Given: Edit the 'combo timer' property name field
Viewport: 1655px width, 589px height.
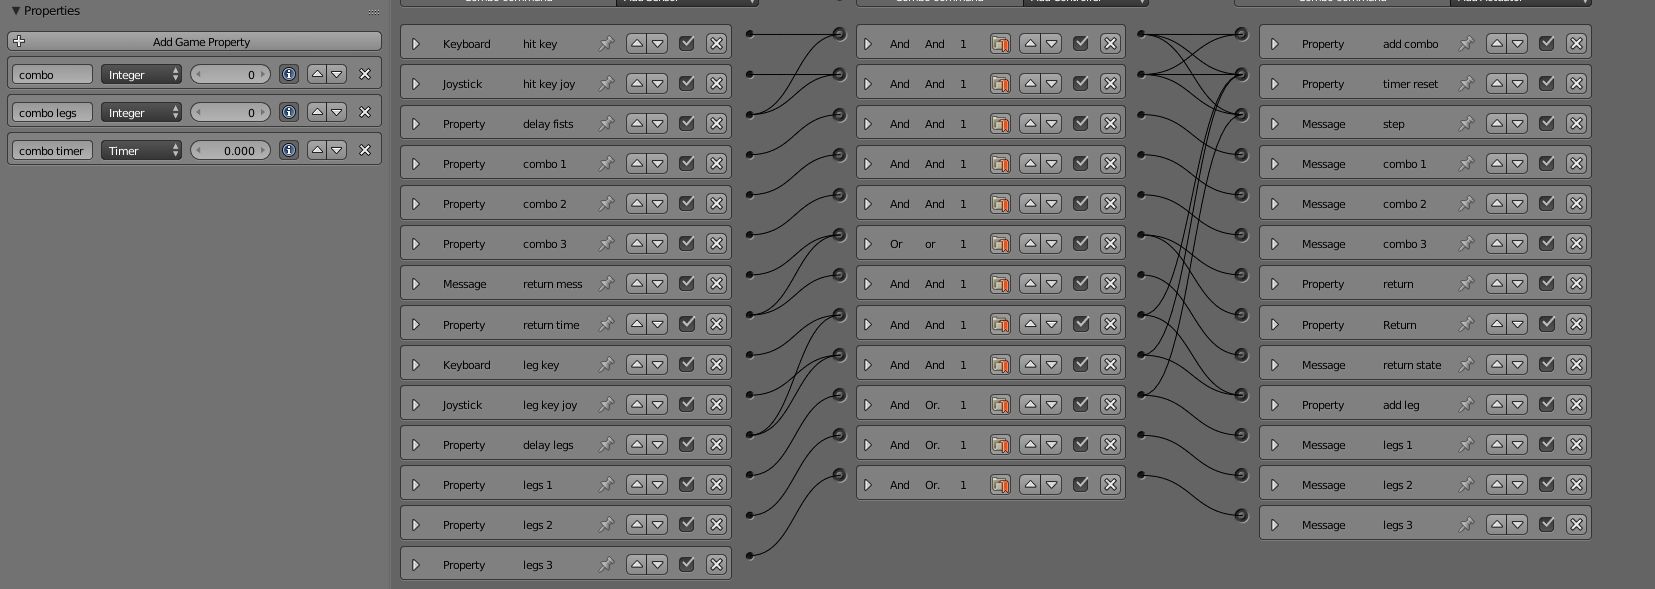Looking at the screenshot, I should tap(52, 150).
